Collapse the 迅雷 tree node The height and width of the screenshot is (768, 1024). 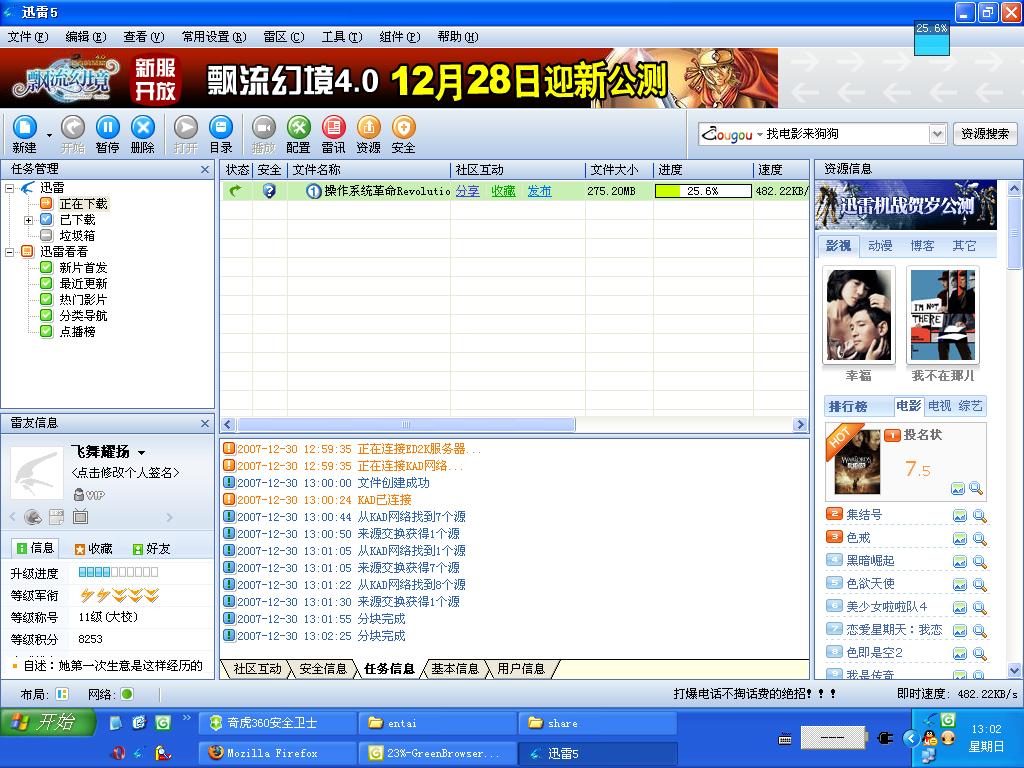10,188
